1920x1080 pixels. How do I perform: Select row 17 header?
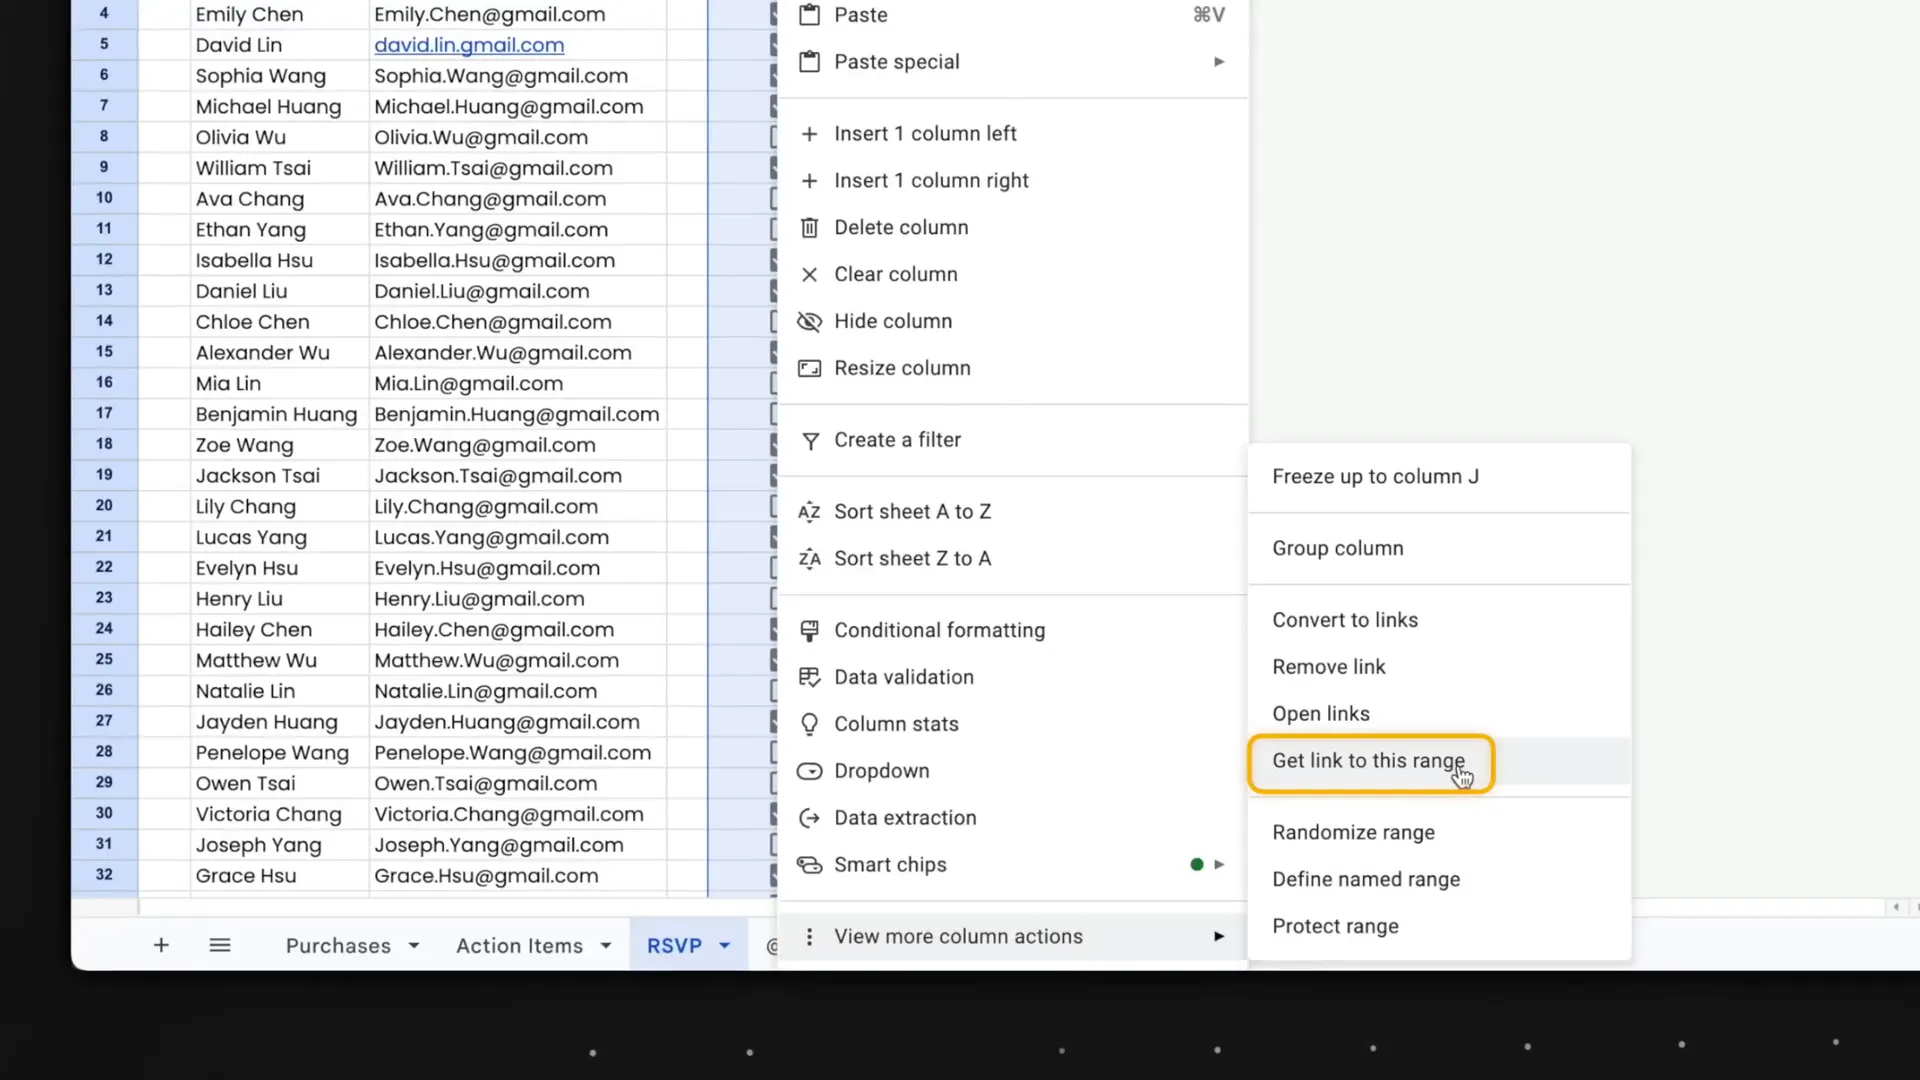click(x=104, y=413)
